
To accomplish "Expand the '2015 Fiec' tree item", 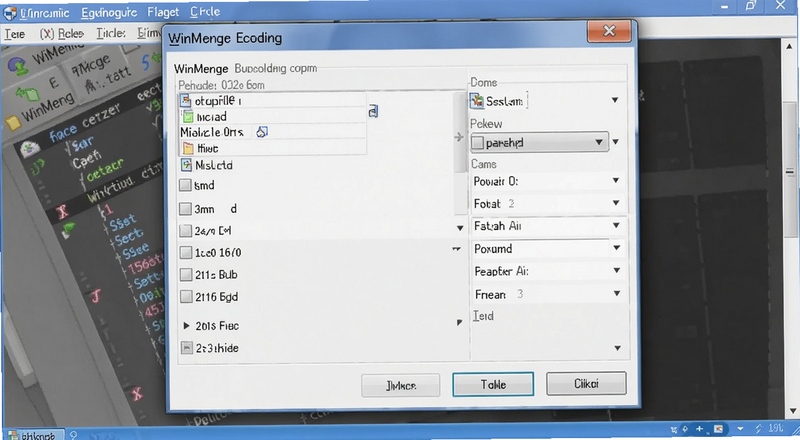I will 186,325.
